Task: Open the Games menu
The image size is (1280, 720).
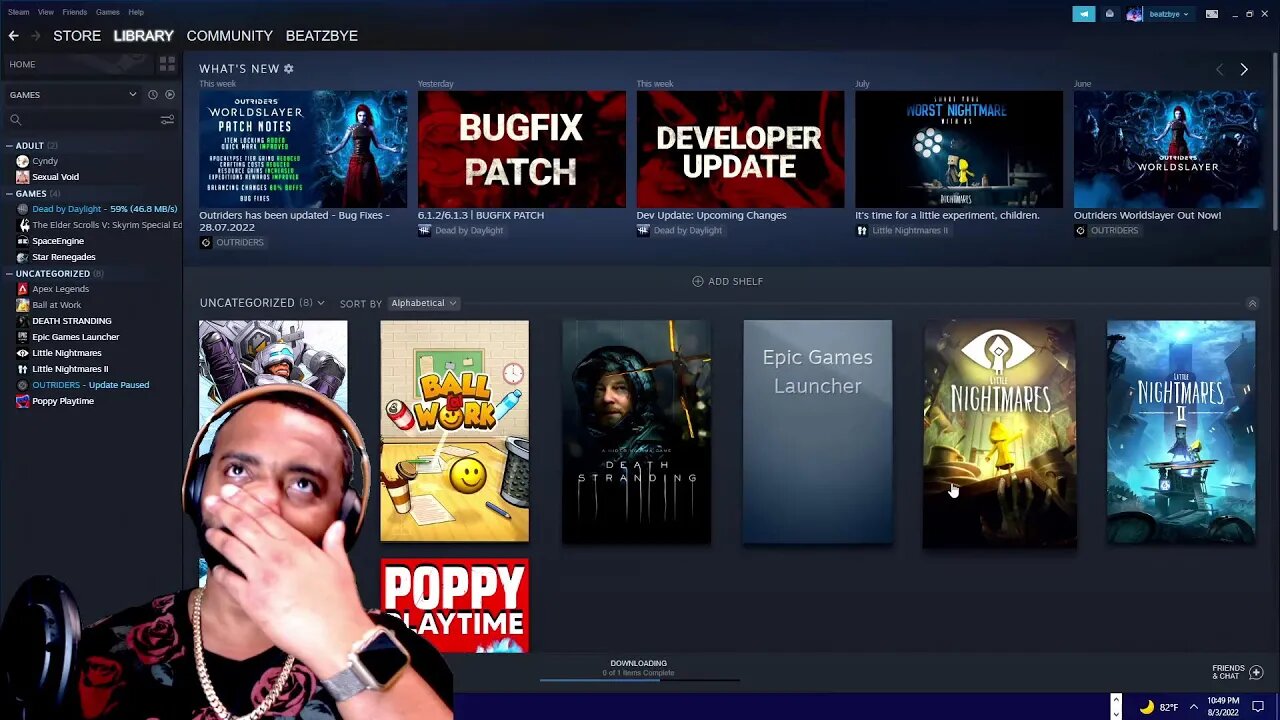Action: click(x=108, y=12)
